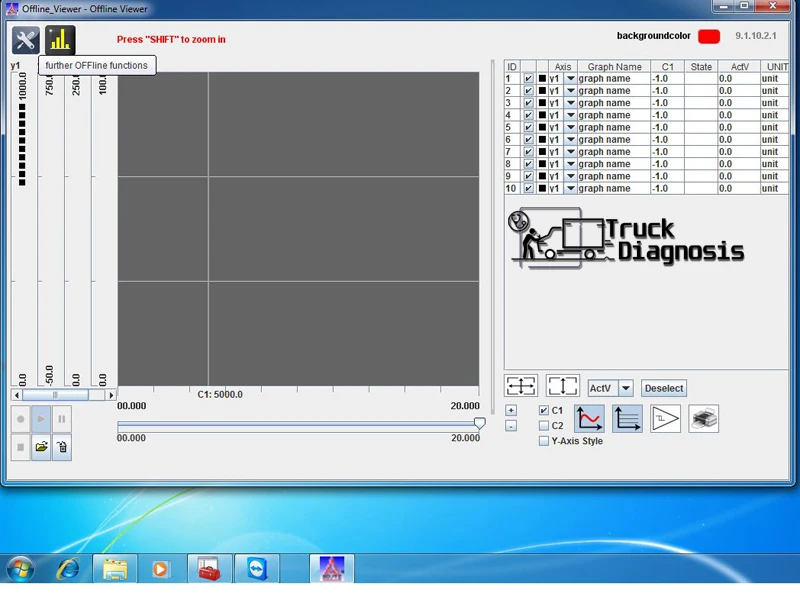This screenshot has width=800, height=600.
Task: Enable the Y-Axis Style checkbox
Action: point(544,441)
